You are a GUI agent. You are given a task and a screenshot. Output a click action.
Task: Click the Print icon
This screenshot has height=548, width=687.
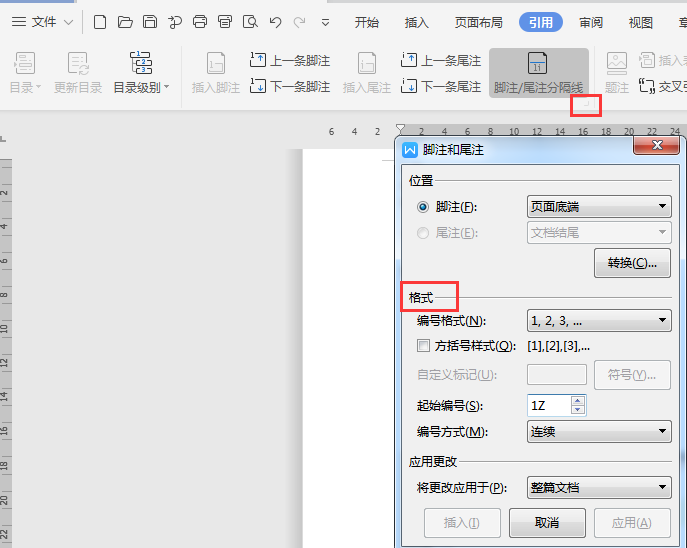(200, 21)
